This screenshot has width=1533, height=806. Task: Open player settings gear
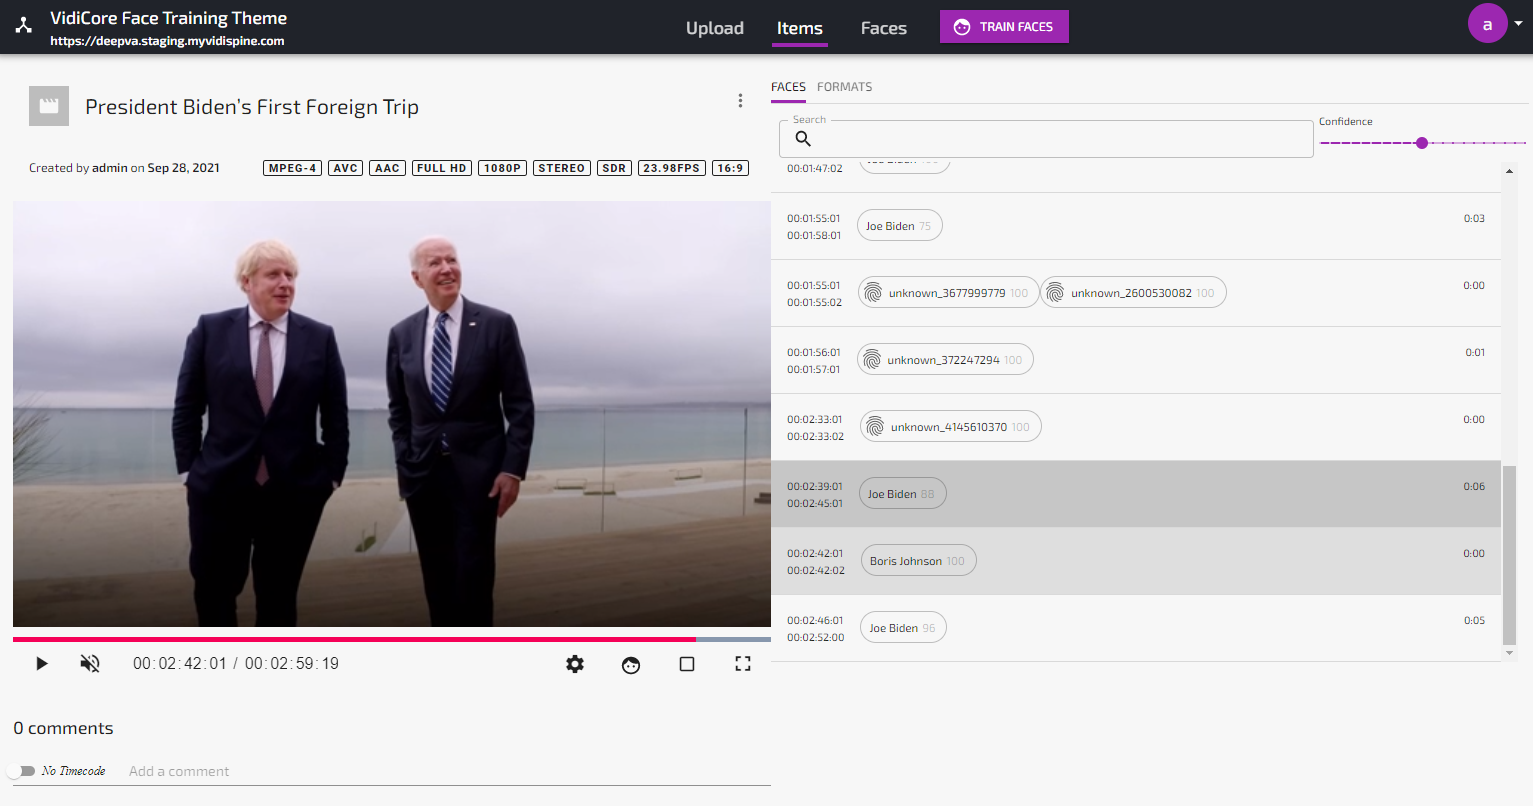click(575, 664)
